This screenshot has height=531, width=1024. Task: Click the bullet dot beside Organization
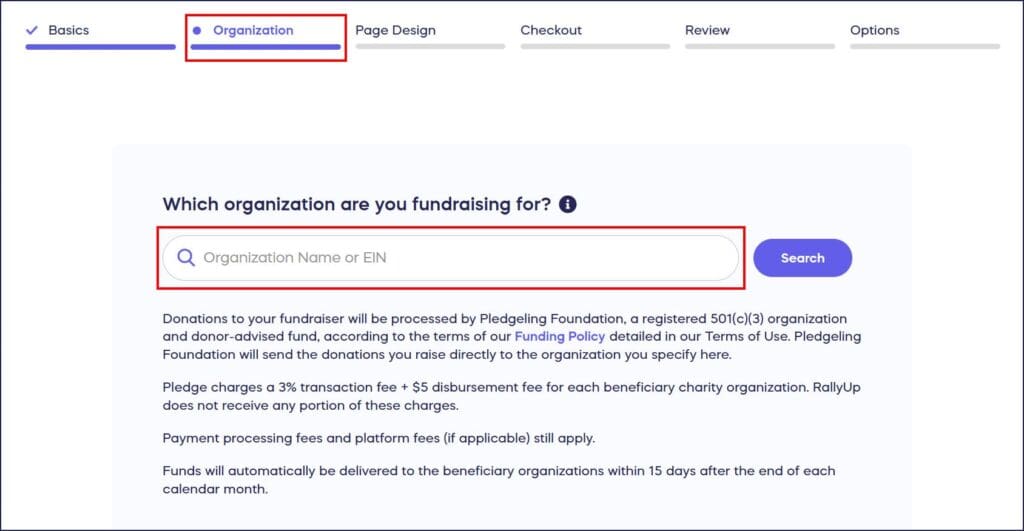coord(197,31)
